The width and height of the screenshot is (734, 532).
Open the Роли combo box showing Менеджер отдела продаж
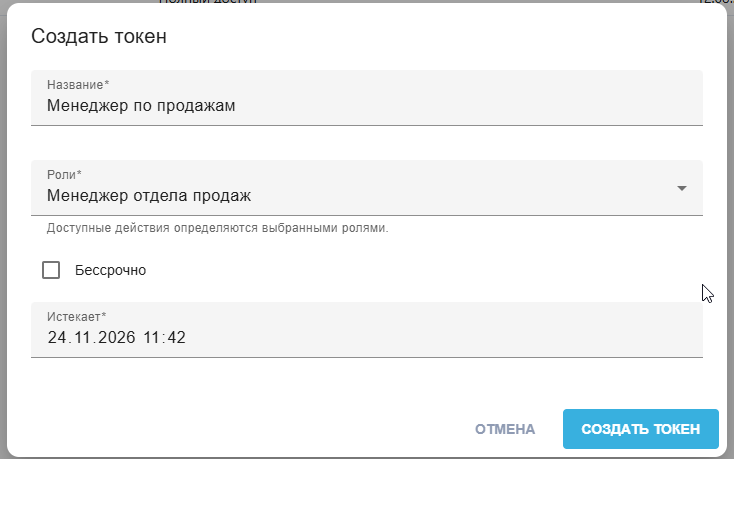367,188
